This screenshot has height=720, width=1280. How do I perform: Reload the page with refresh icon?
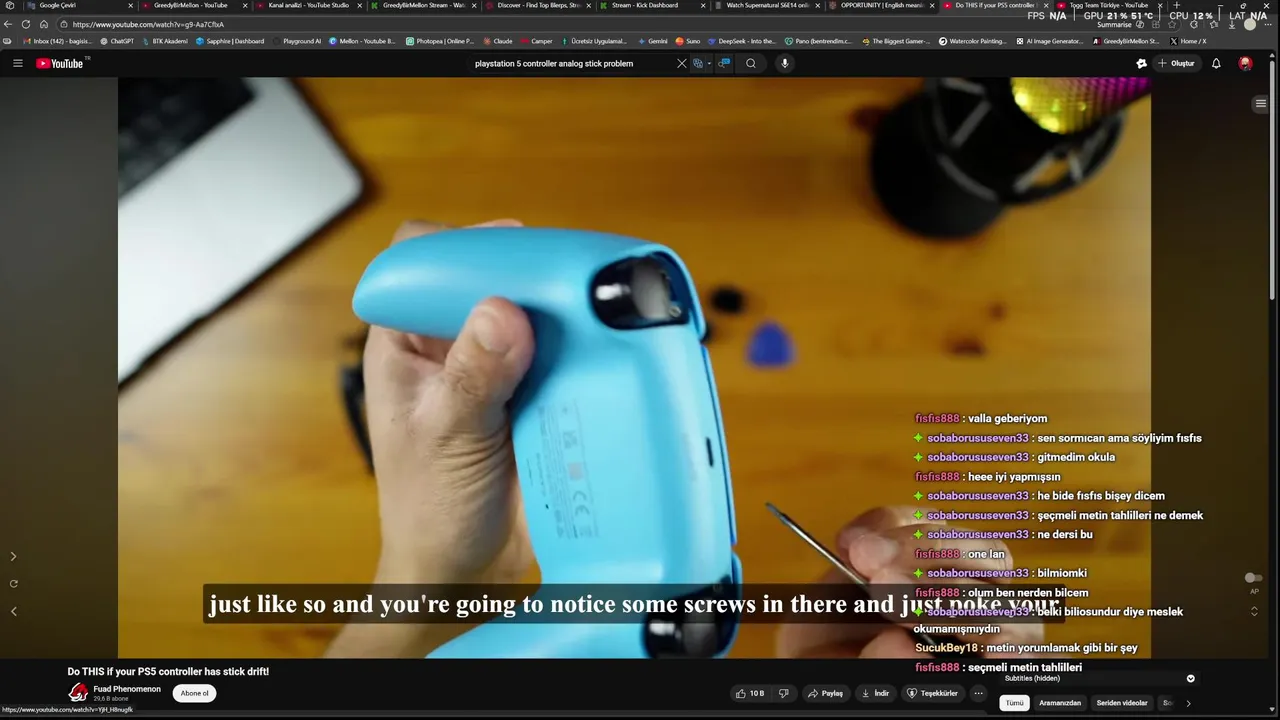(x=26, y=24)
